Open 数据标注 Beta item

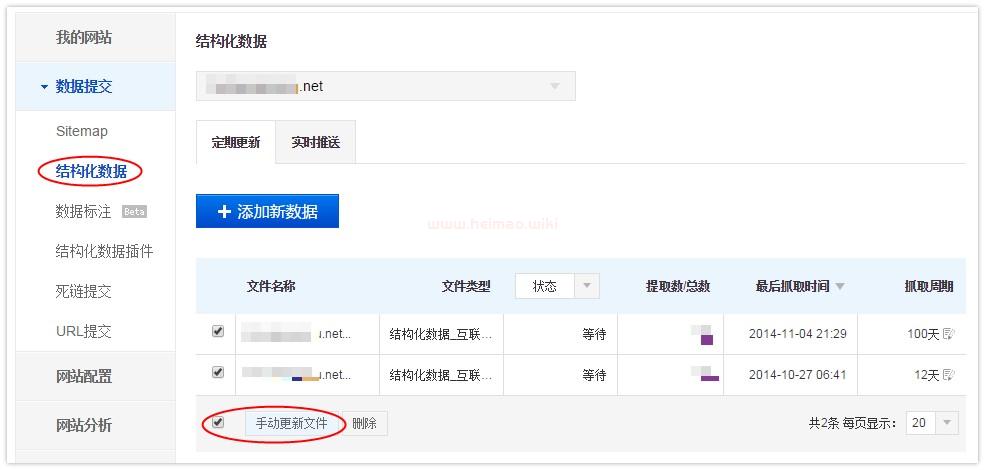click(x=101, y=211)
